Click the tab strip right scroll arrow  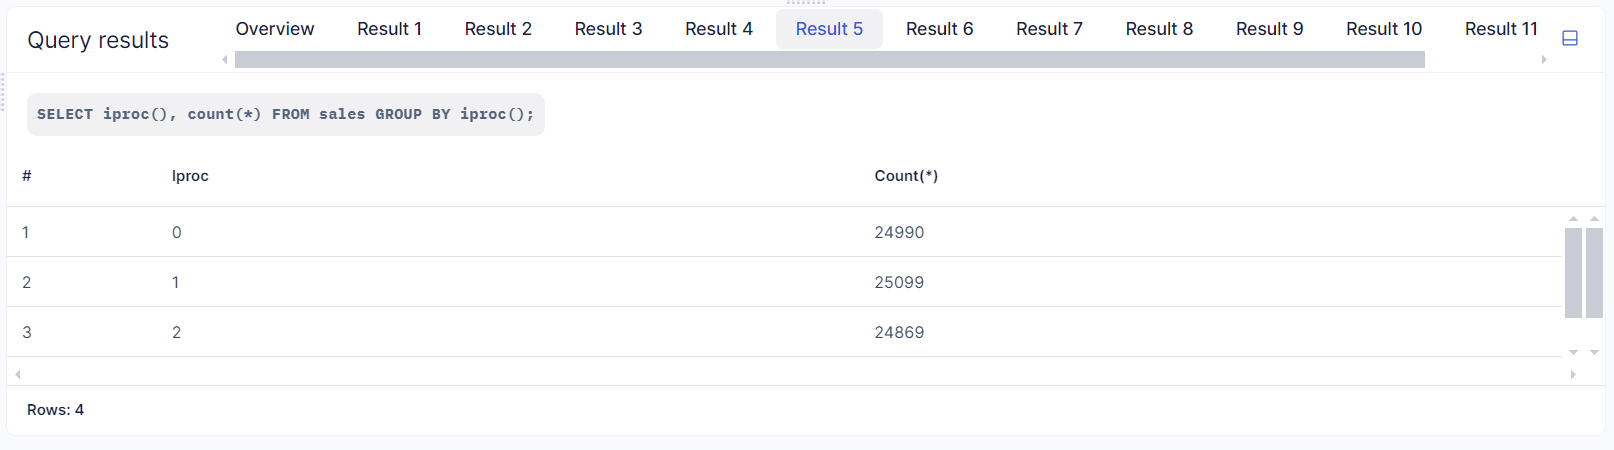[x=1544, y=60]
